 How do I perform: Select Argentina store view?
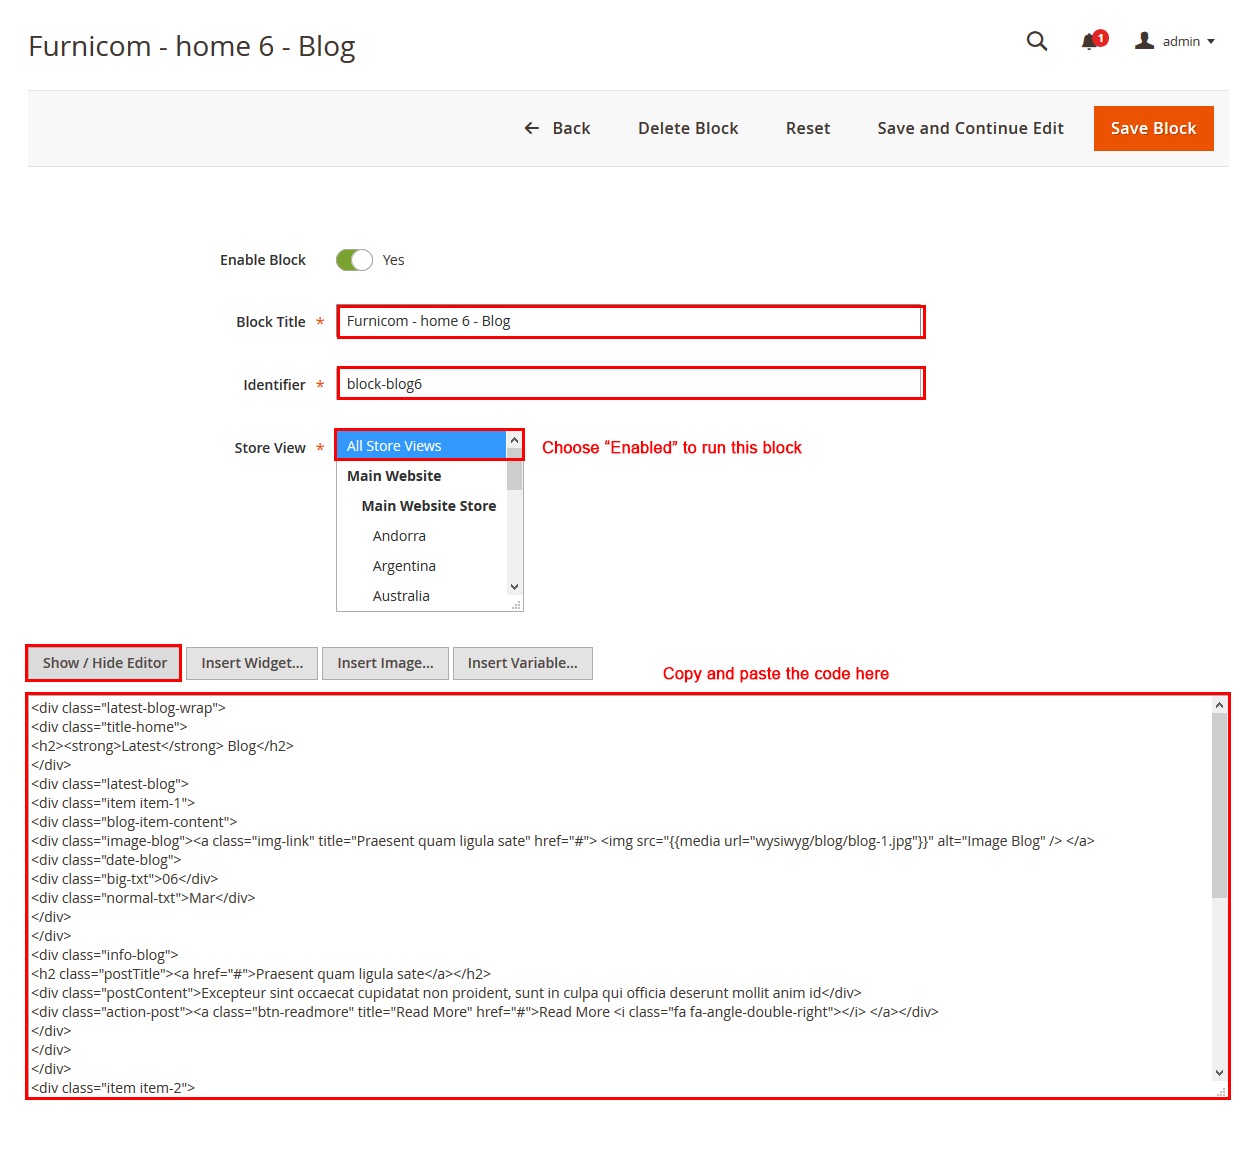(421, 566)
